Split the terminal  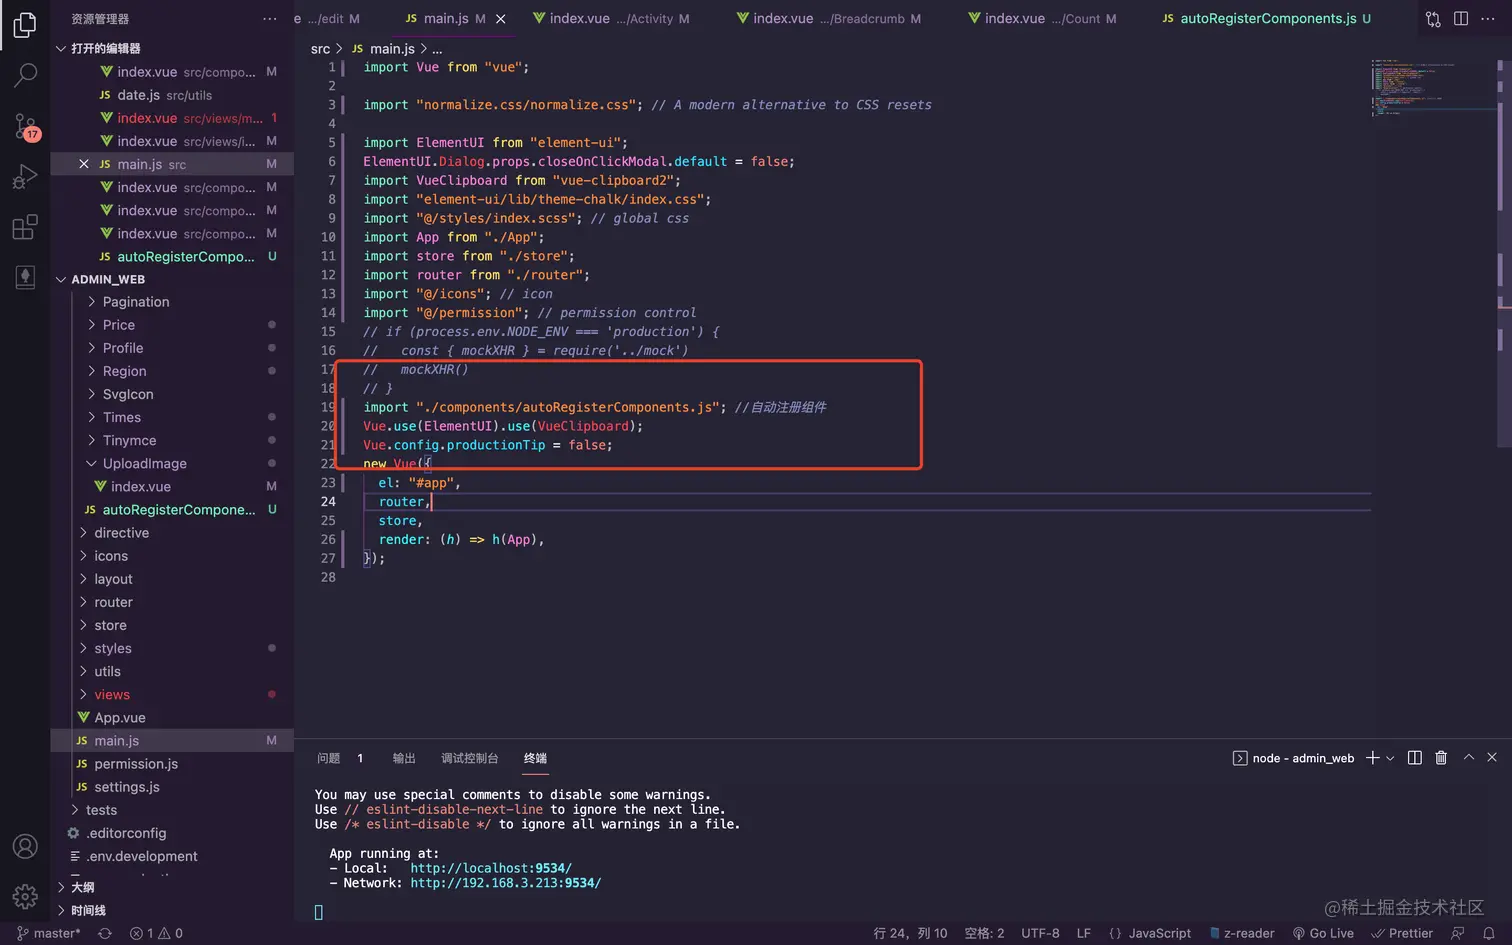click(1415, 758)
